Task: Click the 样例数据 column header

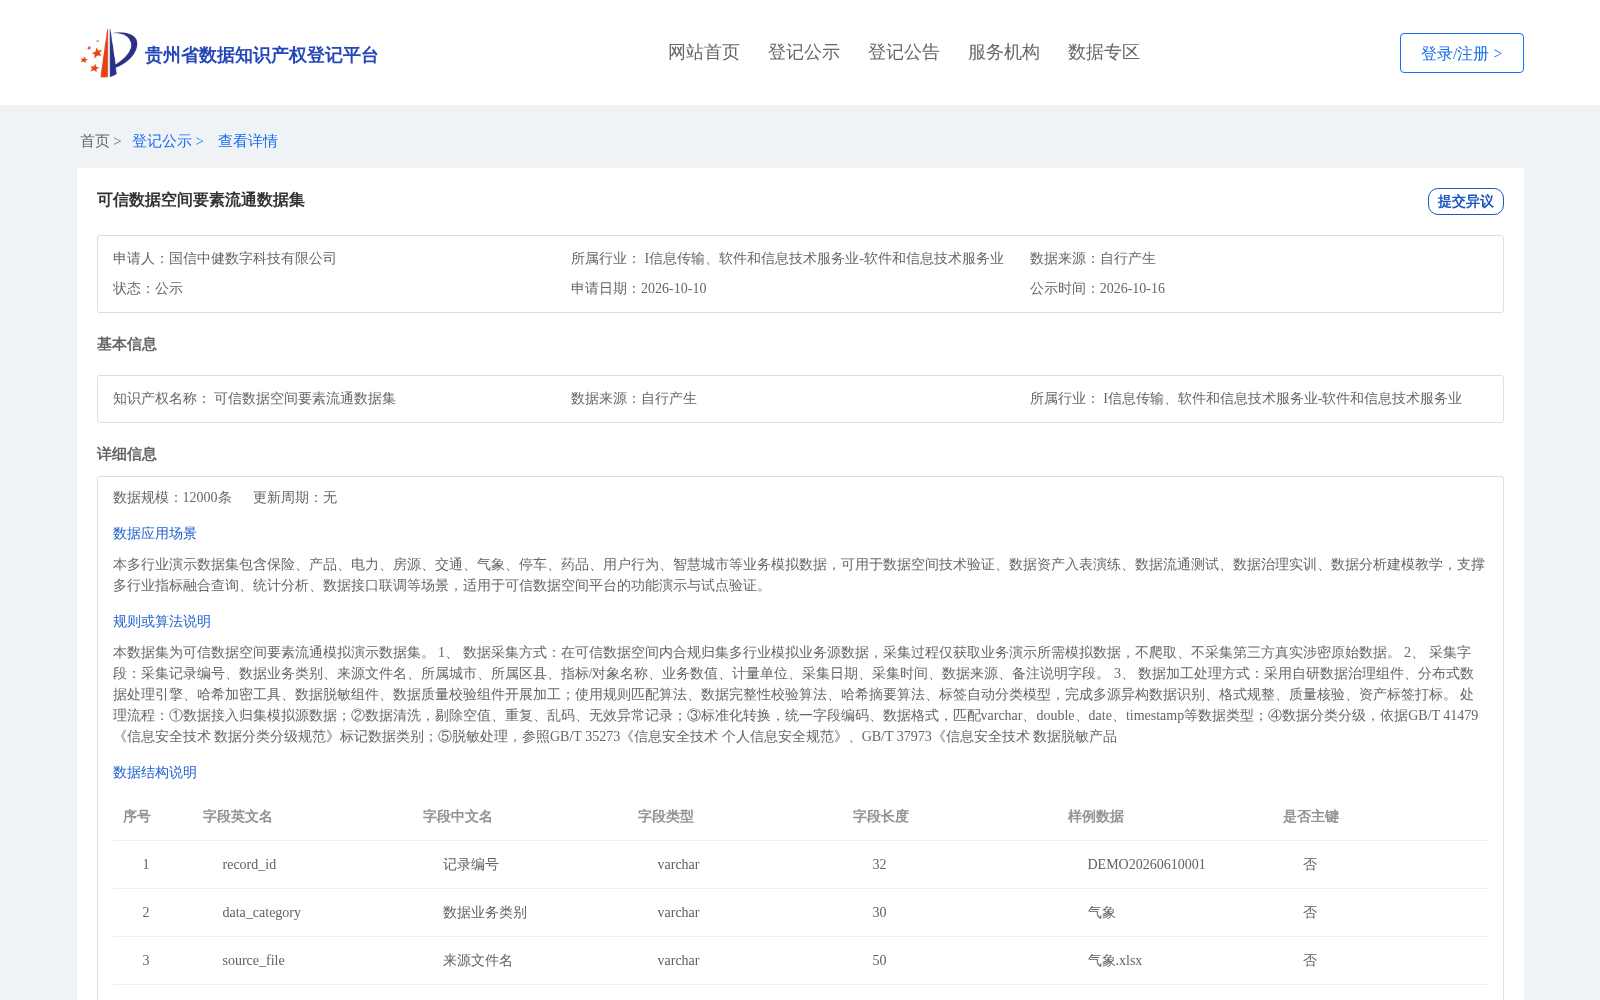Action: click(1096, 816)
